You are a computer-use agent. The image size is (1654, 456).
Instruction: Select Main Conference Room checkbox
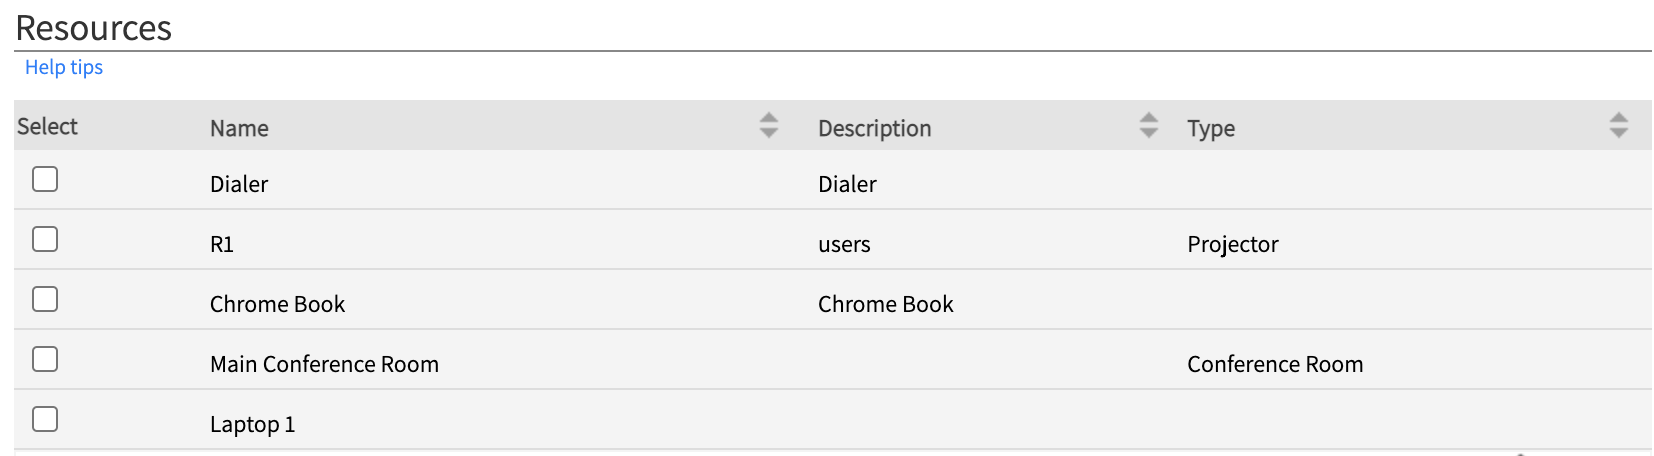pyautogui.click(x=45, y=359)
